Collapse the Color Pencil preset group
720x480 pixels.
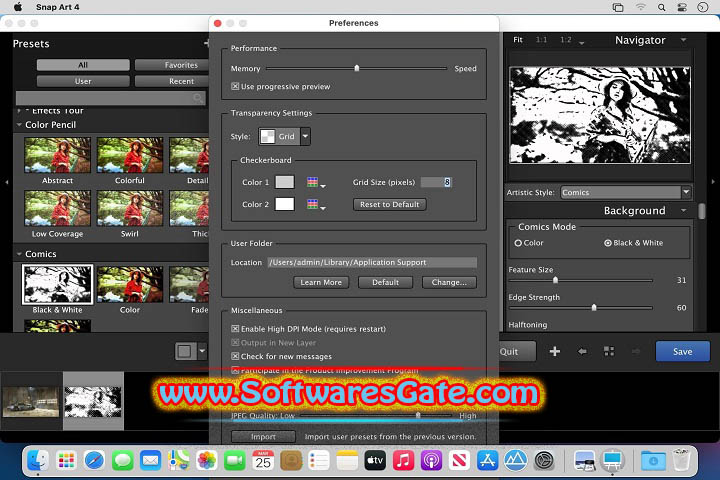point(19,124)
